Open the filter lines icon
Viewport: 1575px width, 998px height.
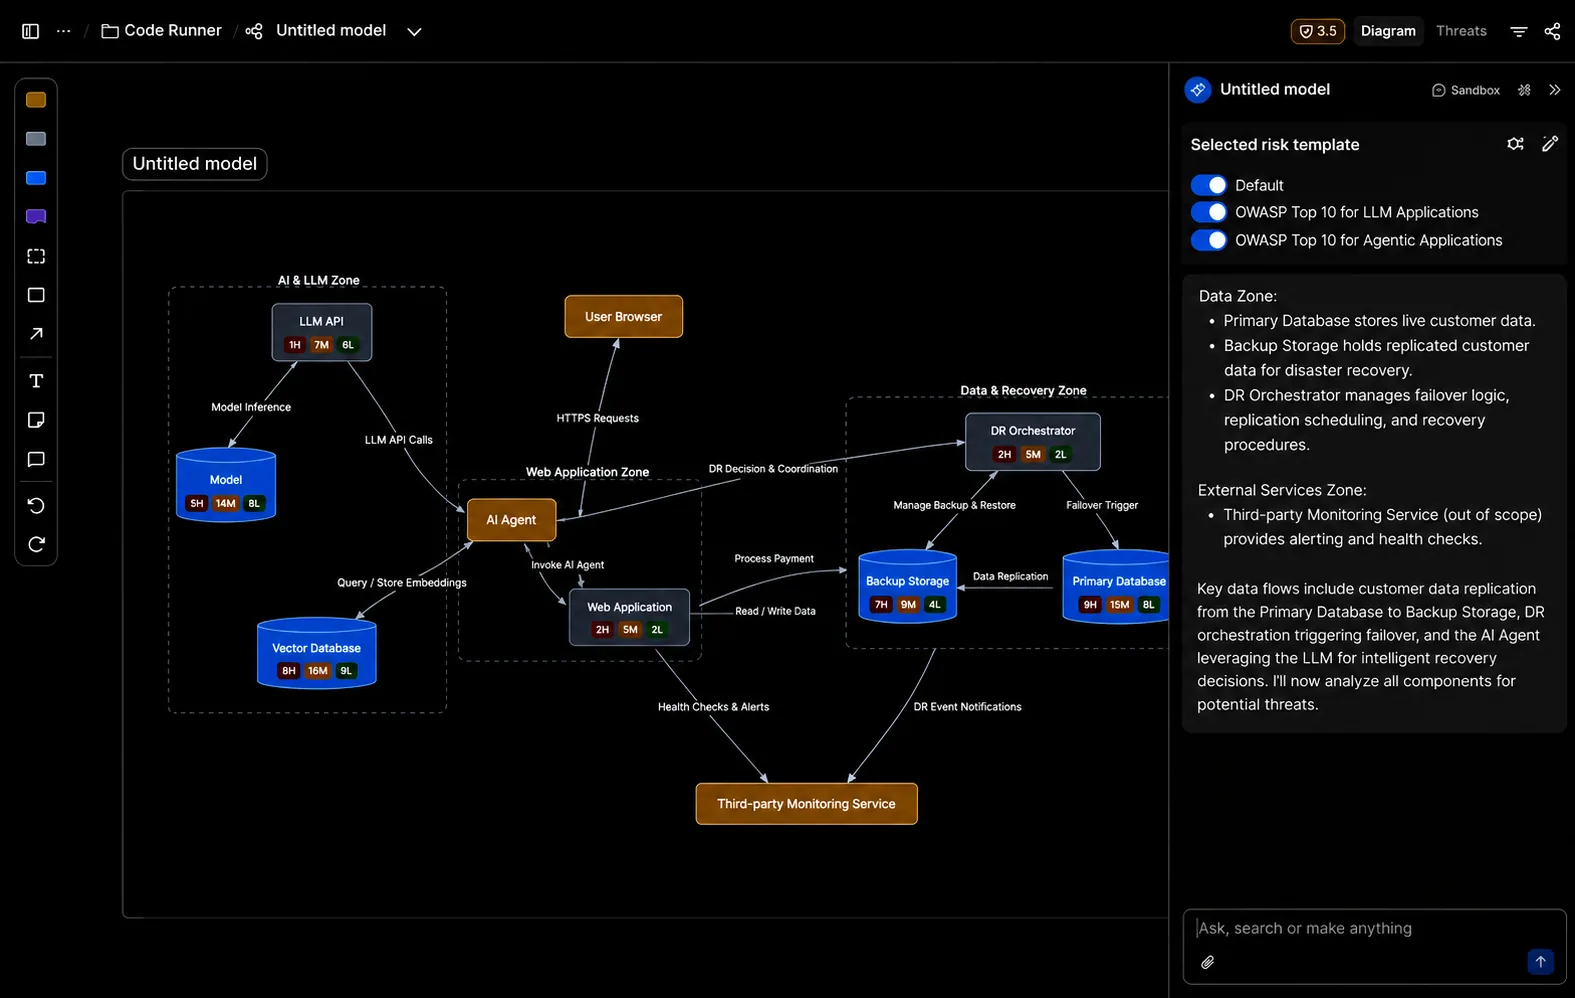click(x=1518, y=31)
